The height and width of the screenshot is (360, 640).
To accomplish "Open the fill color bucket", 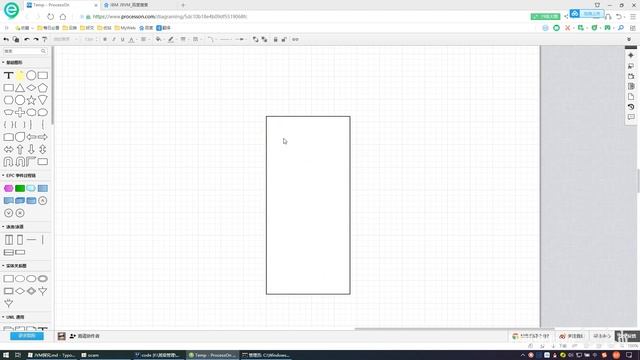I will coord(159,40).
